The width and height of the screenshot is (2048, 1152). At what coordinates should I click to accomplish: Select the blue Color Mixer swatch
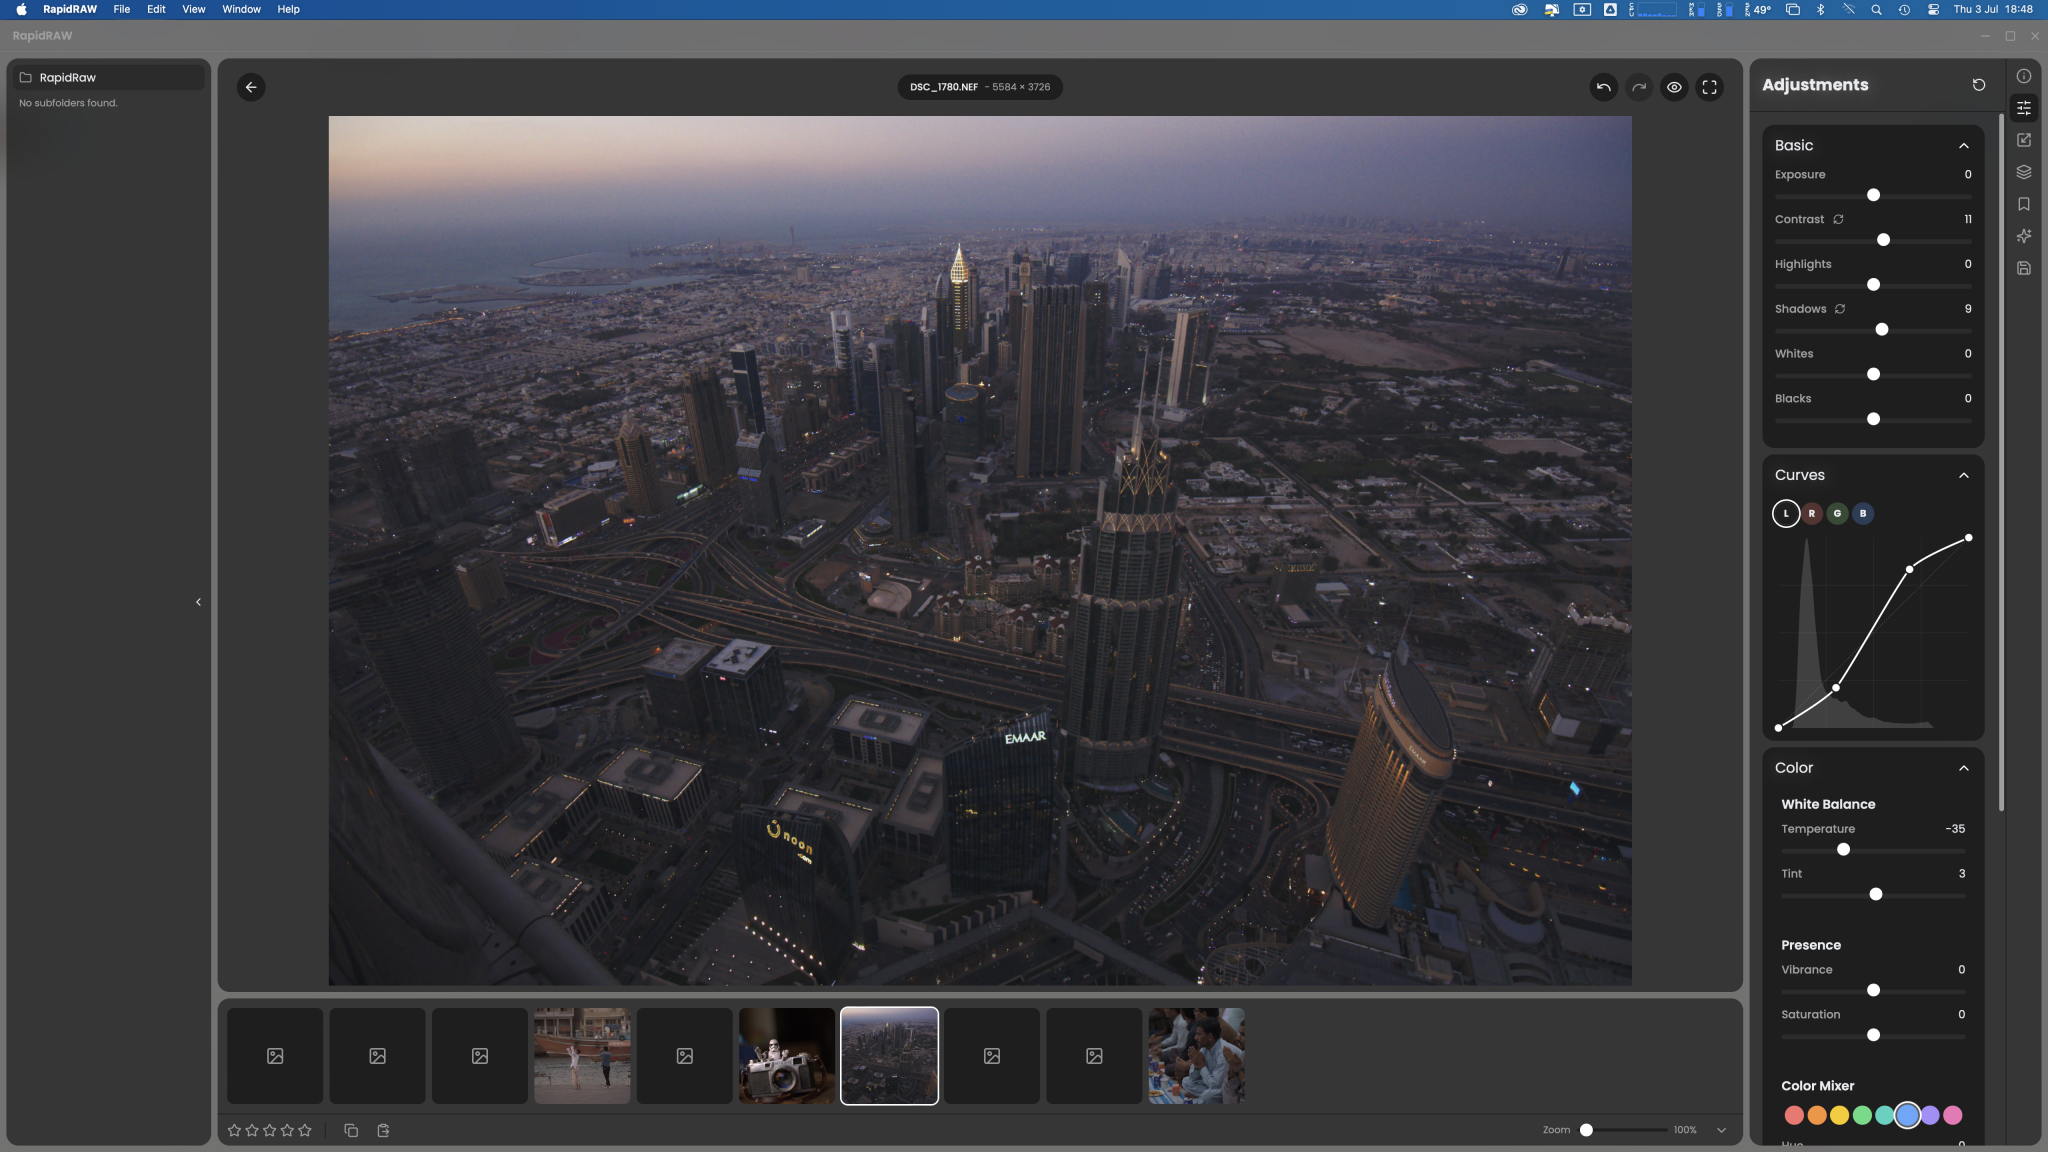1907,1115
